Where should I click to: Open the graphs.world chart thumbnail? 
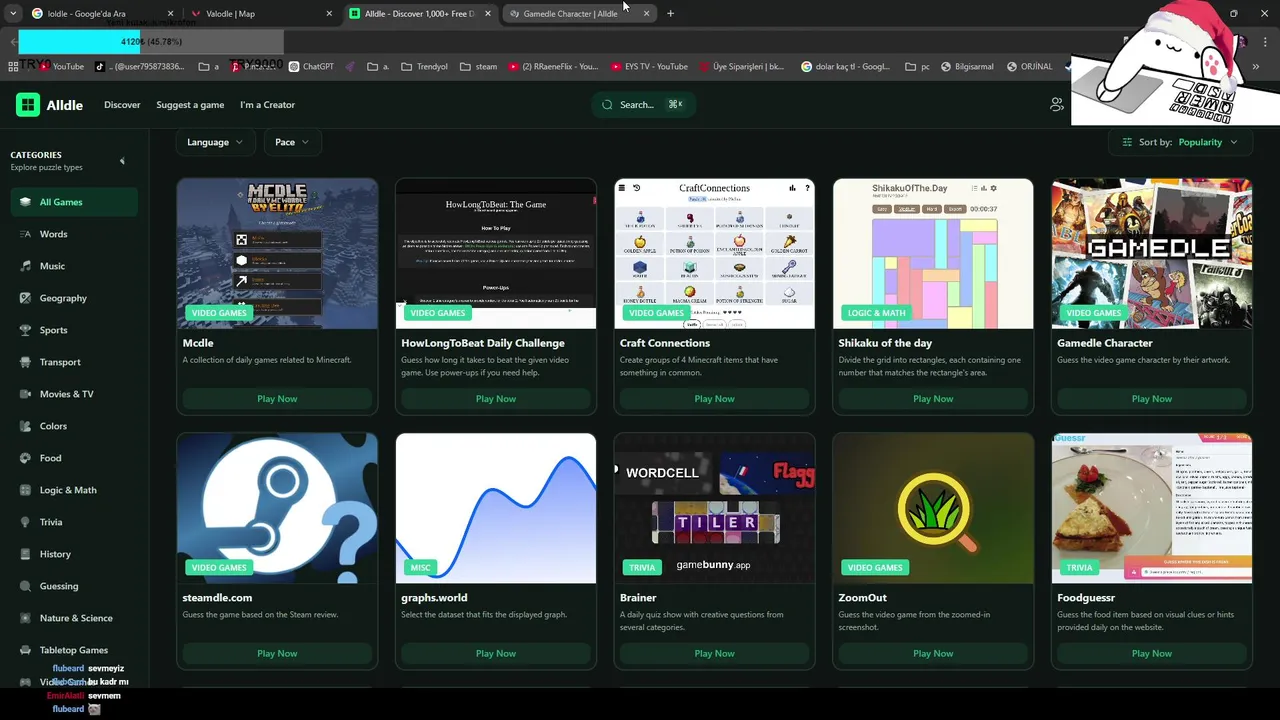tap(496, 508)
